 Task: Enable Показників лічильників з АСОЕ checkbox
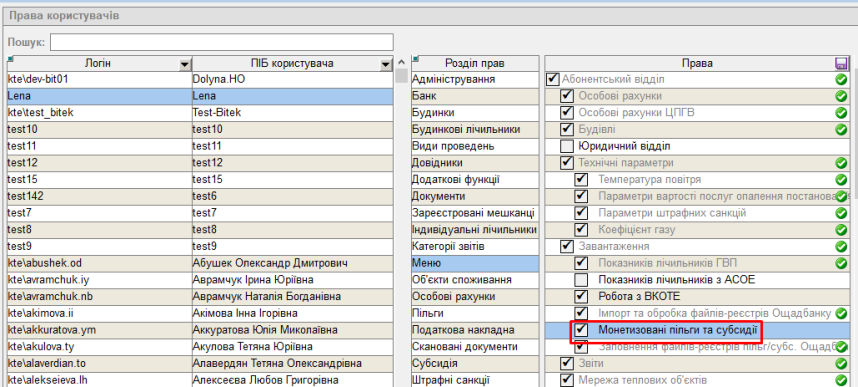(581, 280)
